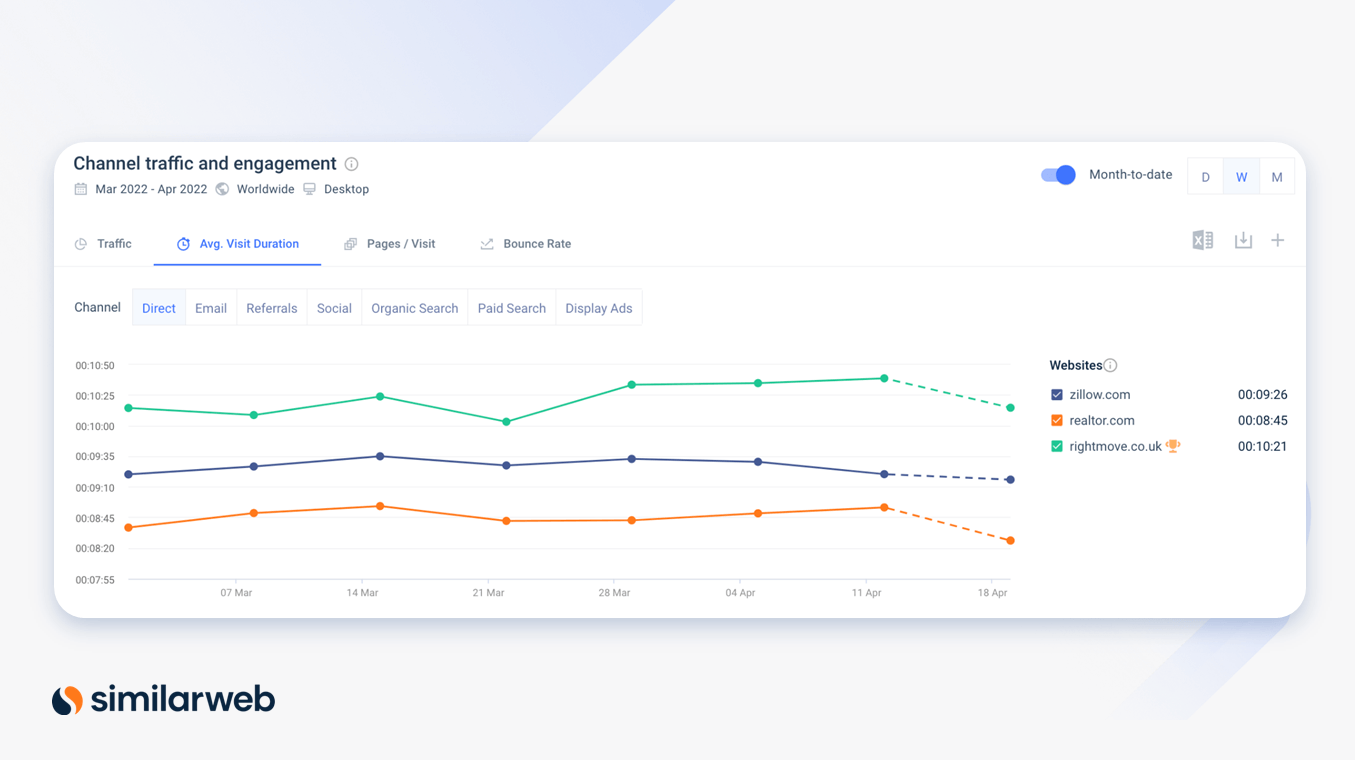
Task: Click the 00:09:26 duration value
Action: point(1262,395)
